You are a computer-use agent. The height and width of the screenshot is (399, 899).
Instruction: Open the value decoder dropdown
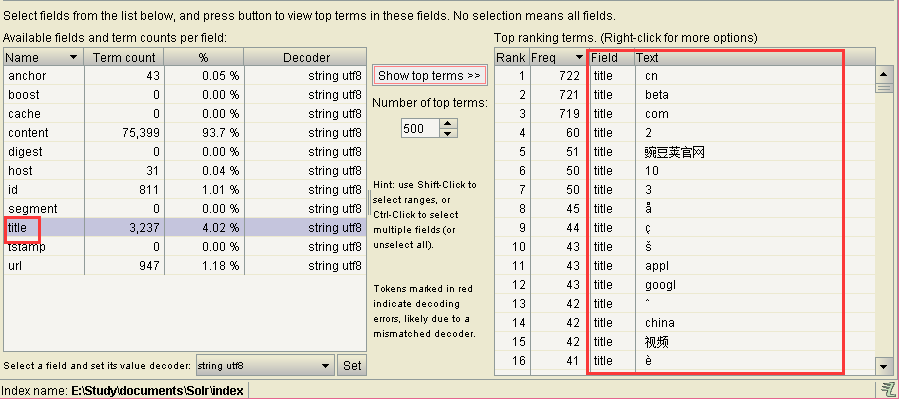pyautogui.click(x=326, y=365)
